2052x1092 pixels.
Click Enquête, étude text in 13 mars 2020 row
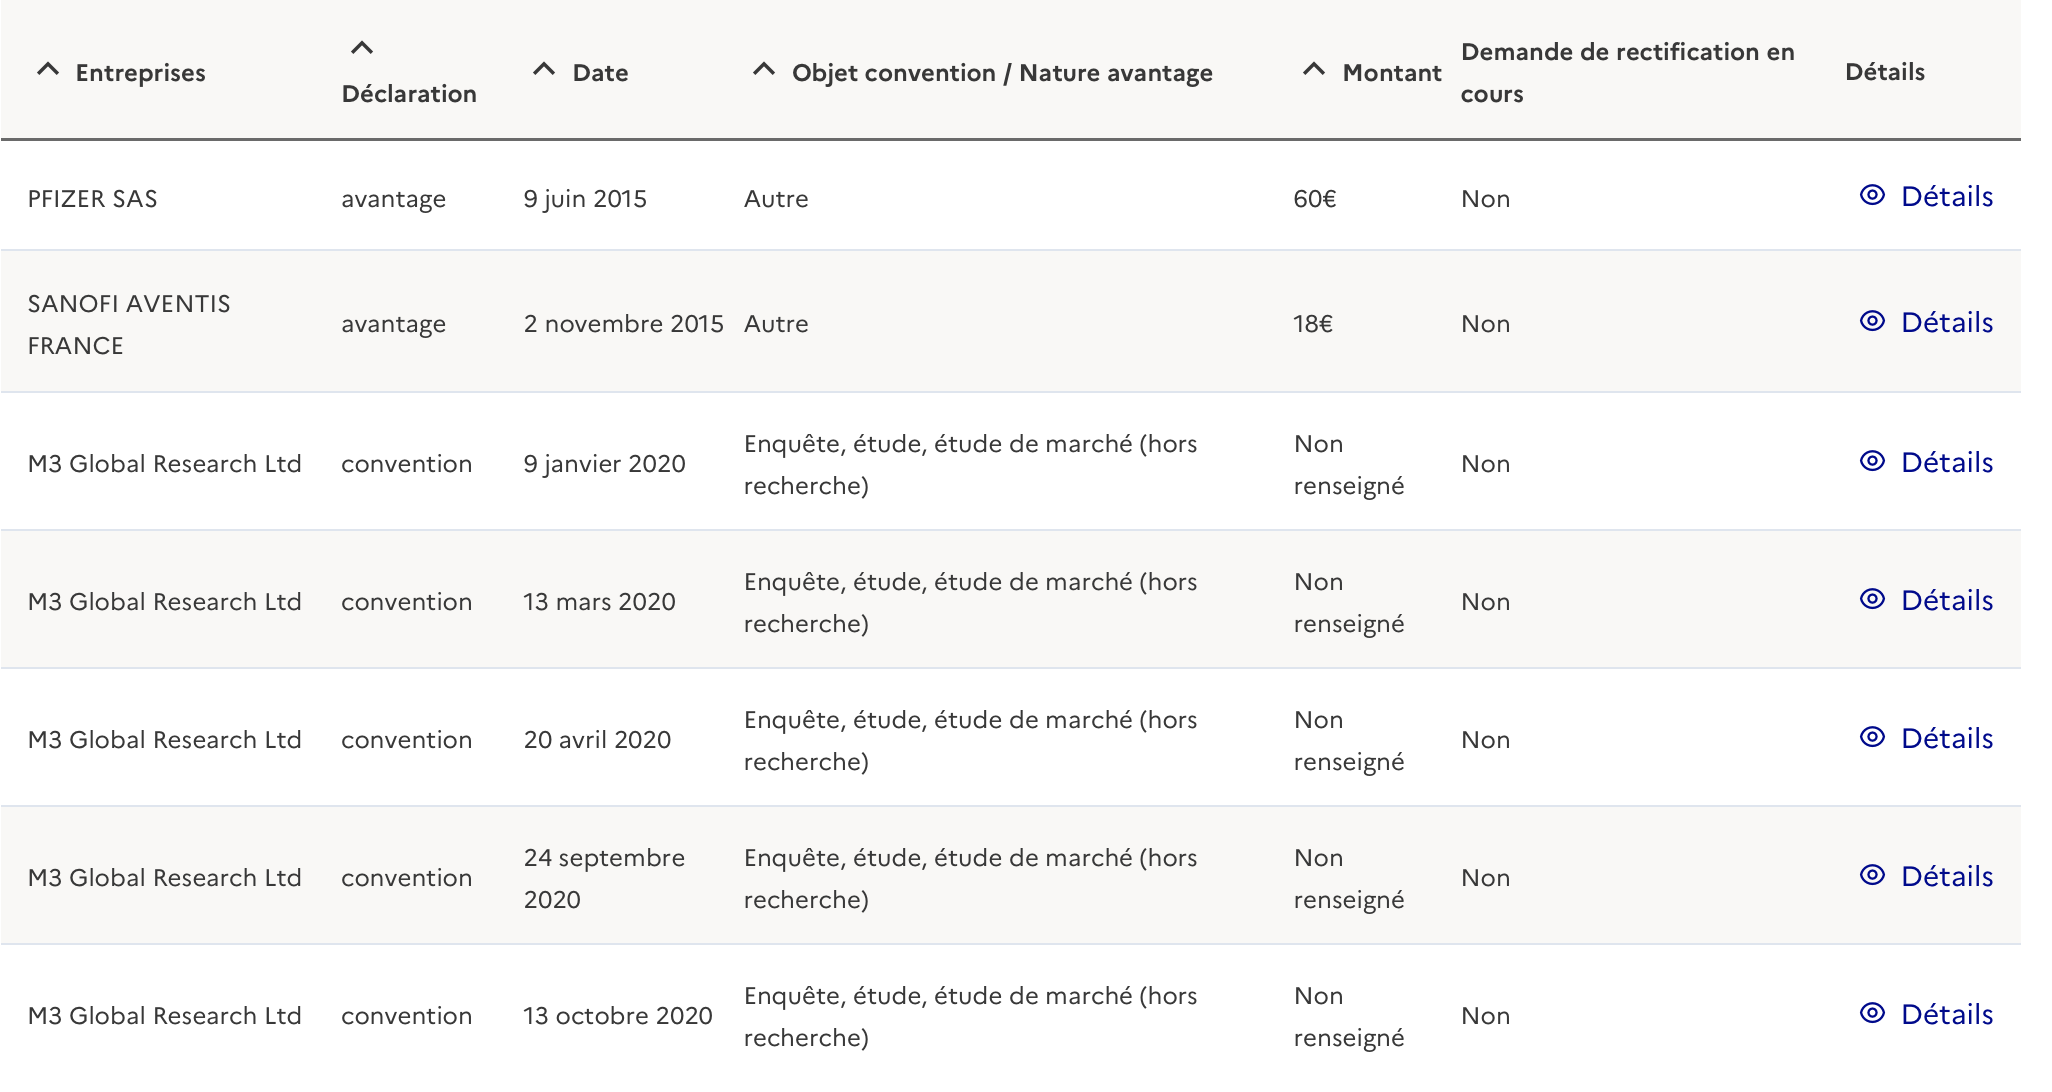coord(970,602)
